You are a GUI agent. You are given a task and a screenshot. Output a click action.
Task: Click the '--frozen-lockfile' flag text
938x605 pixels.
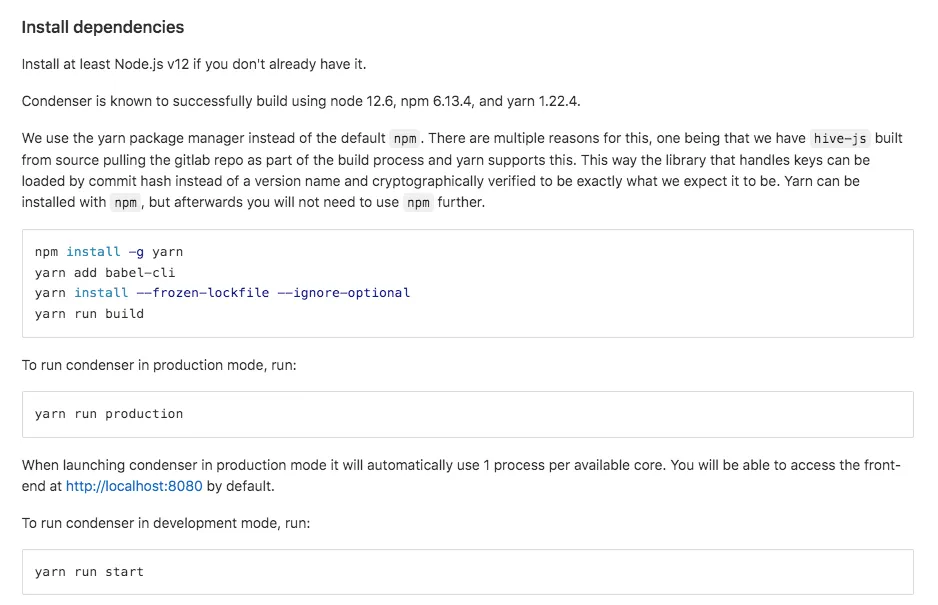203,293
